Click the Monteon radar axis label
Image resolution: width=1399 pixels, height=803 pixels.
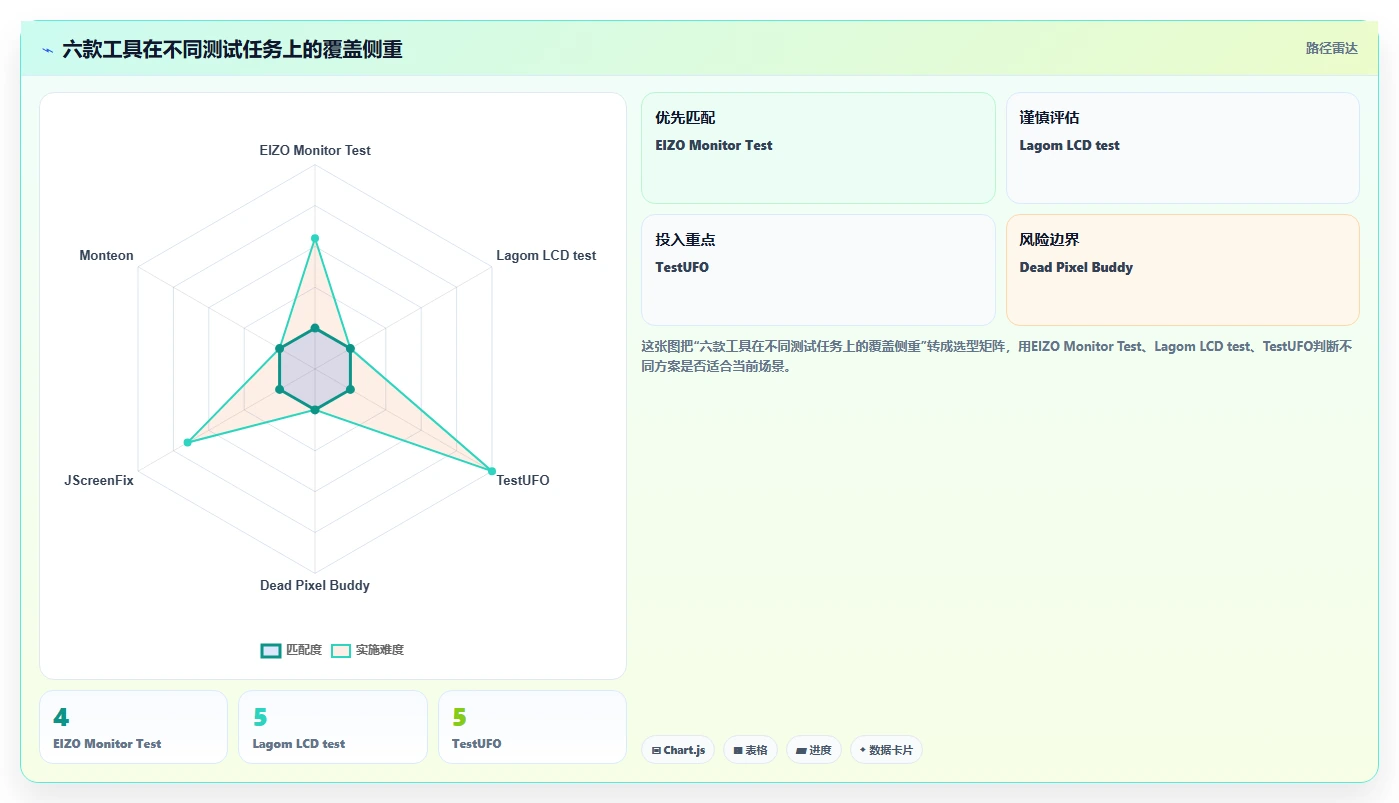pyautogui.click(x=106, y=255)
